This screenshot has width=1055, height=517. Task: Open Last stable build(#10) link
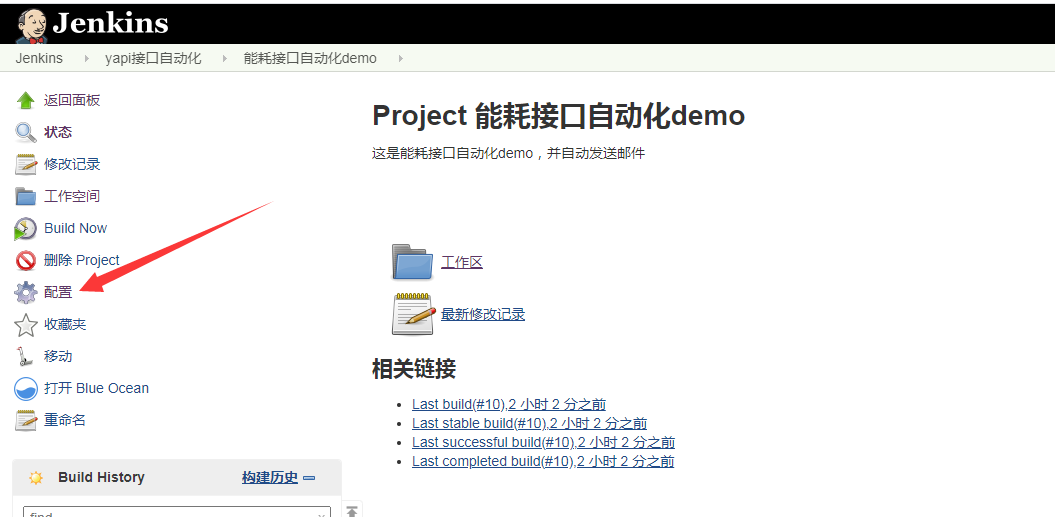click(x=530, y=423)
